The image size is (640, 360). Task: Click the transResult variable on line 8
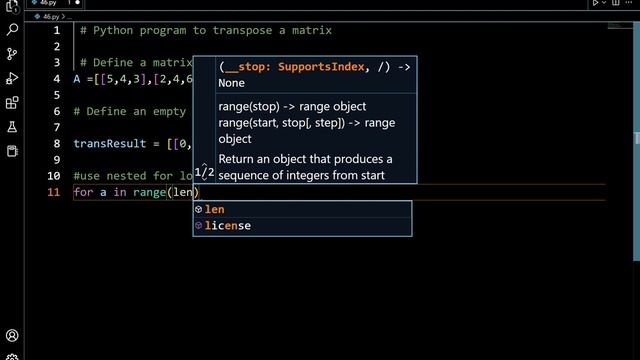[109, 144]
